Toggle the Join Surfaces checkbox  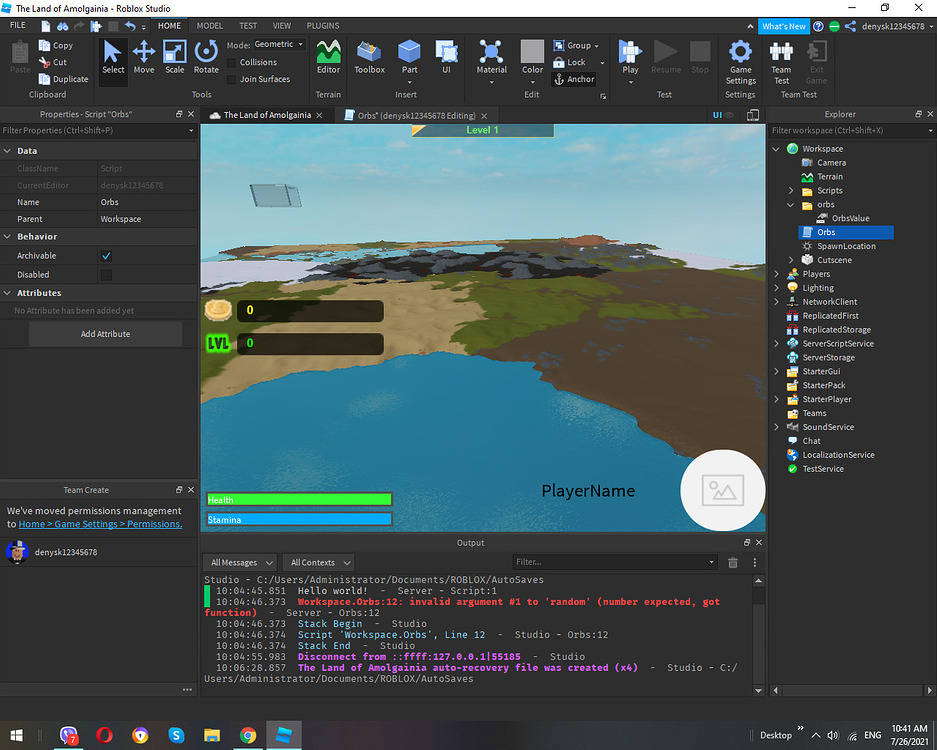(232, 79)
